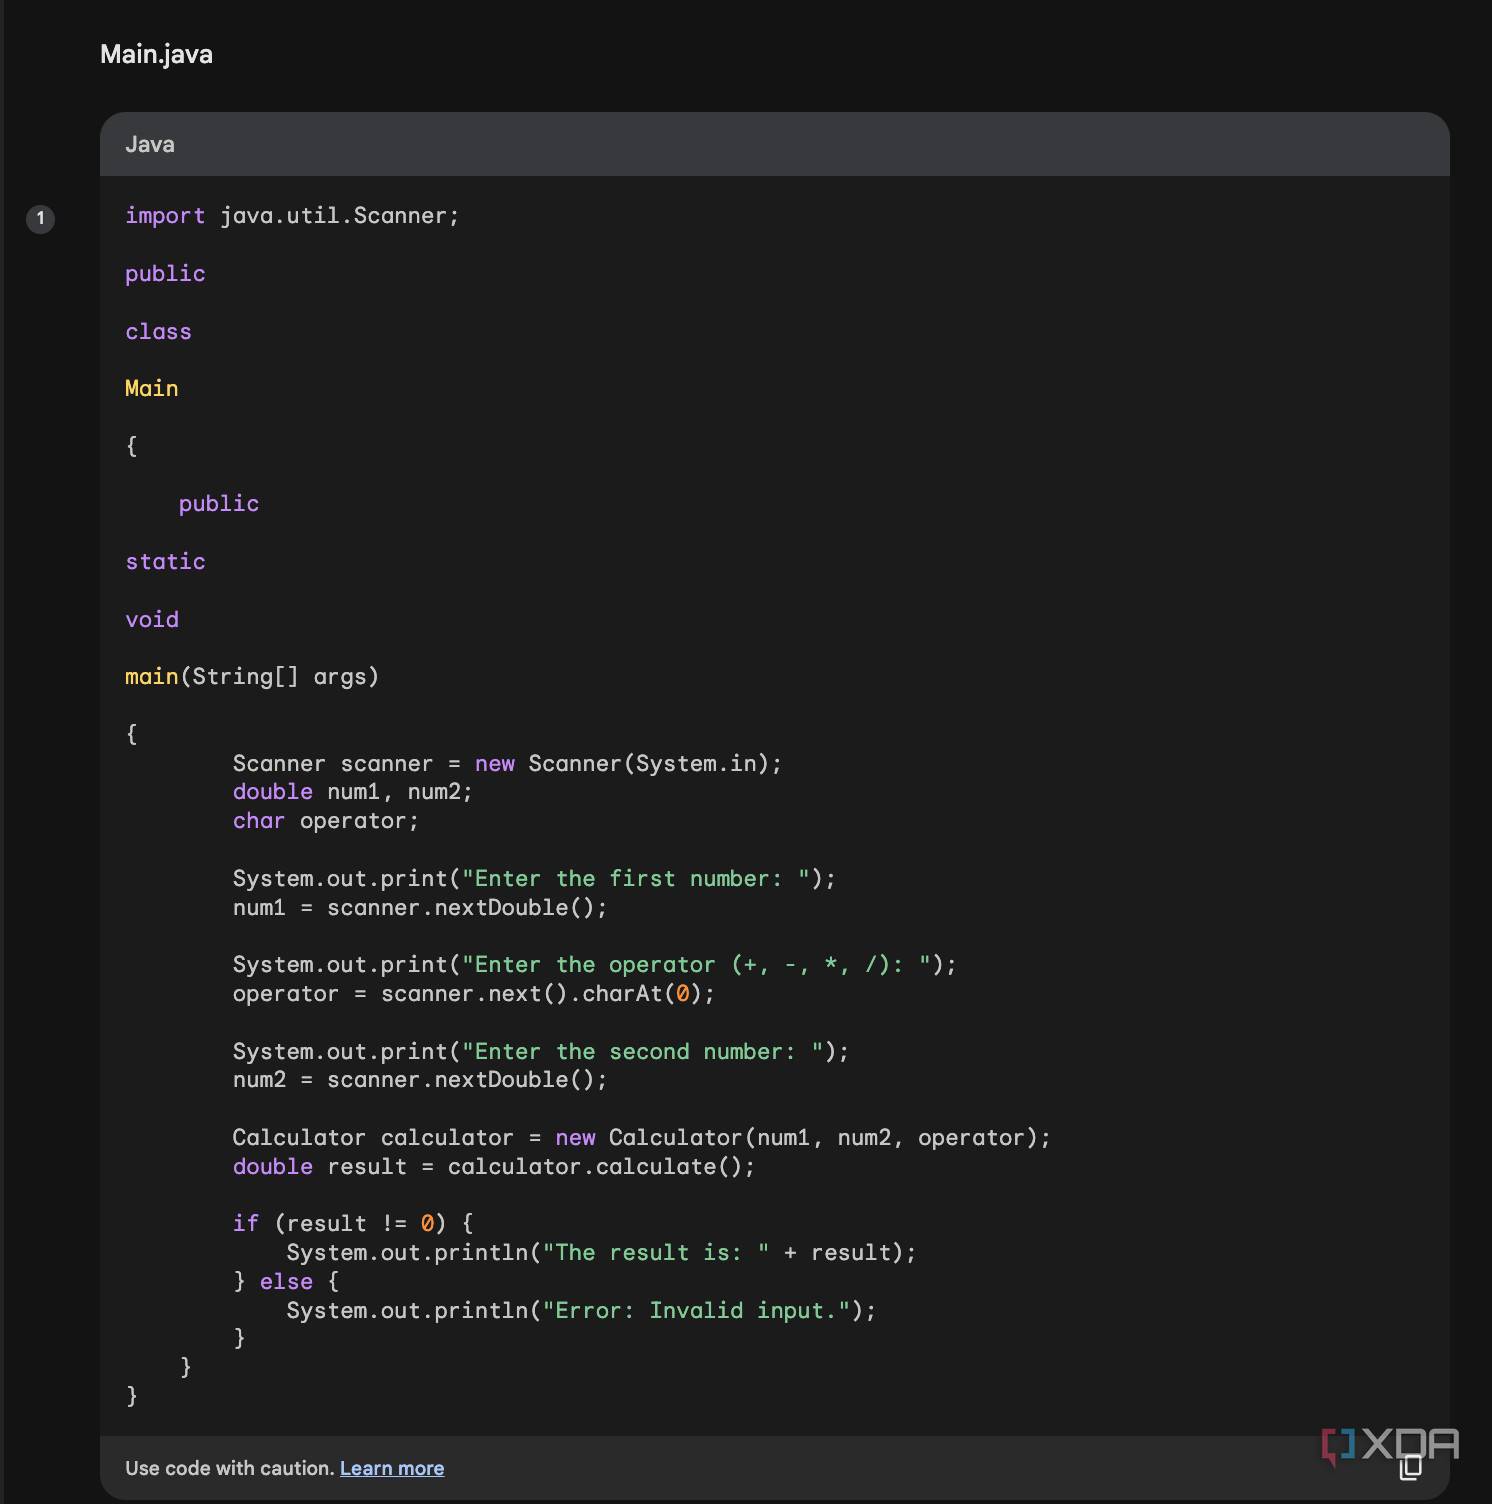This screenshot has height=1504, width=1492.
Task: Click the yellow Main class name
Action: click(x=152, y=388)
